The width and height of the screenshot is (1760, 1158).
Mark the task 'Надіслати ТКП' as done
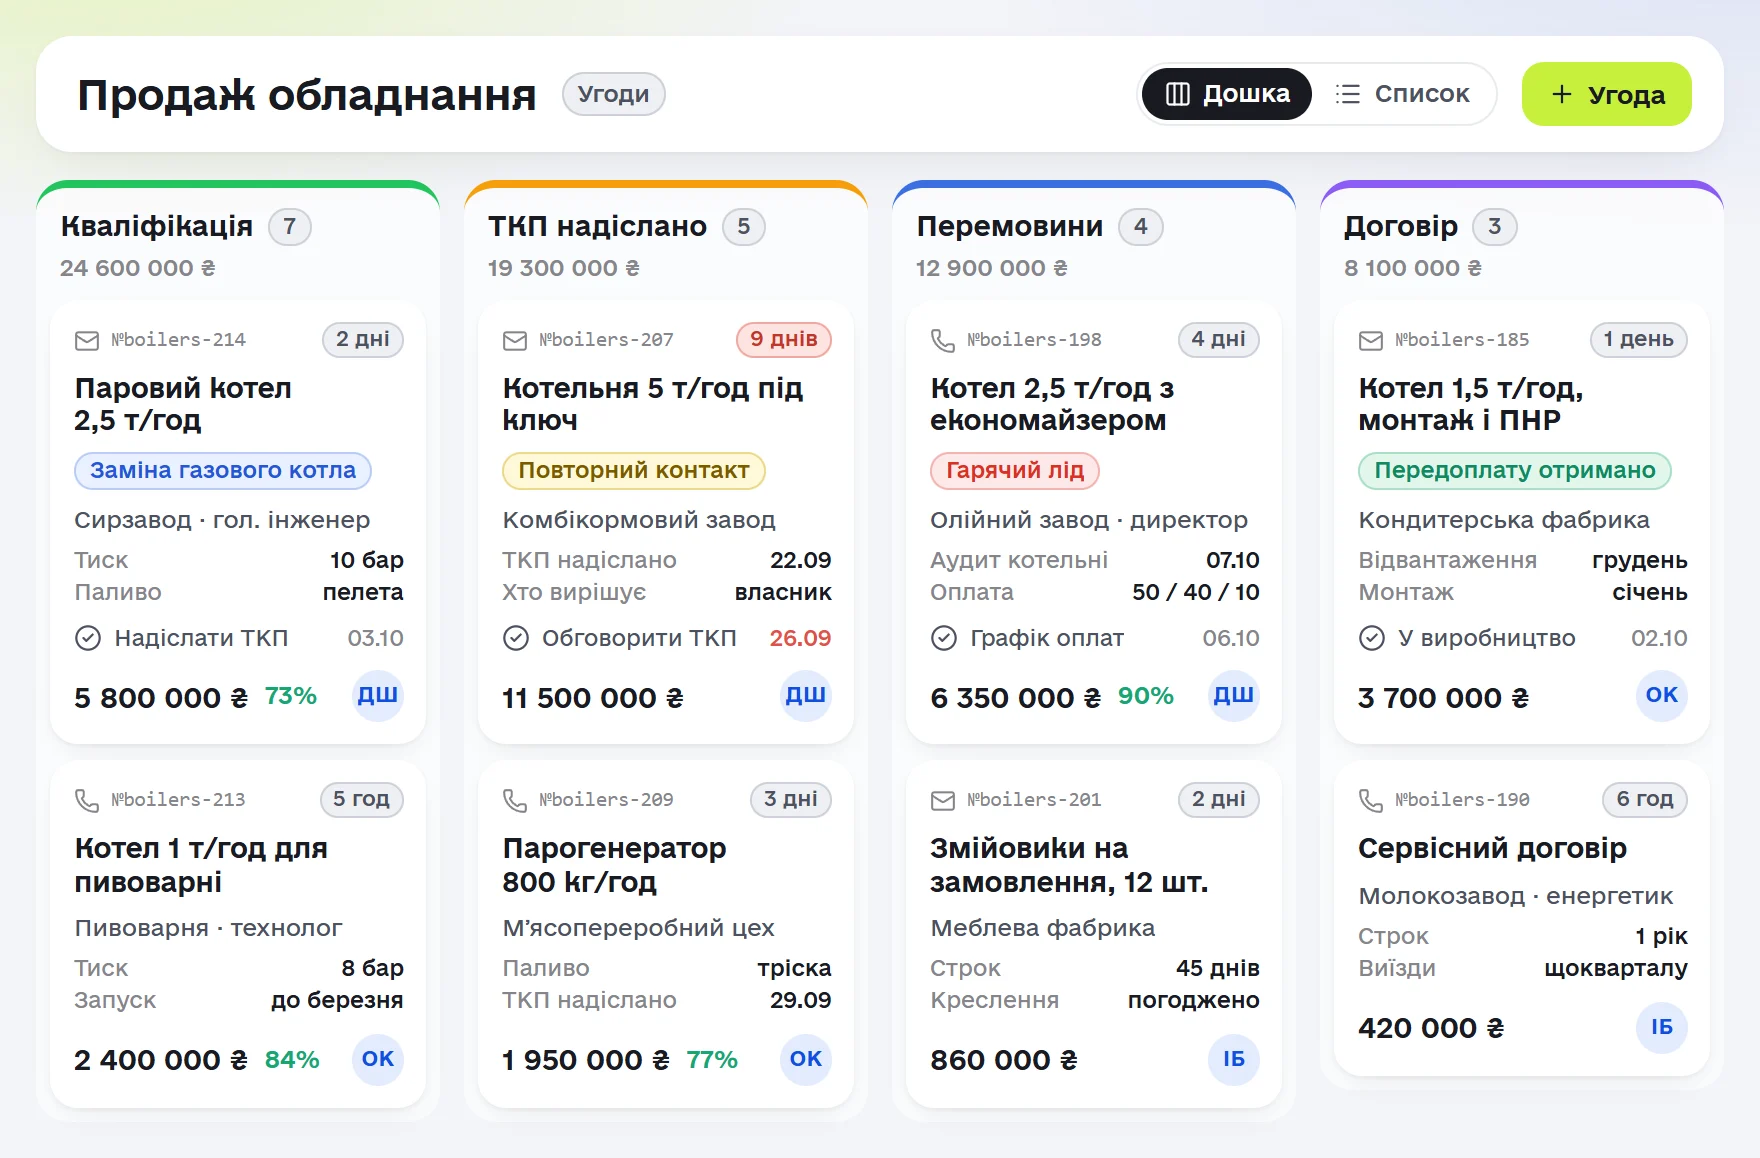(88, 638)
